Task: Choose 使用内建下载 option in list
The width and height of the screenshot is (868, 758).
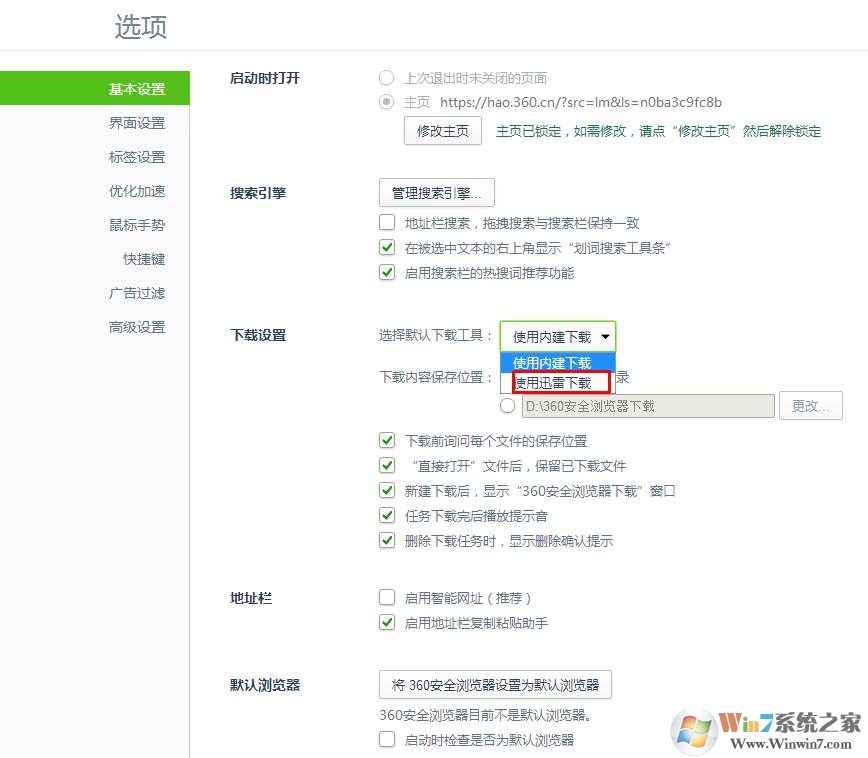Action: tap(558, 362)
